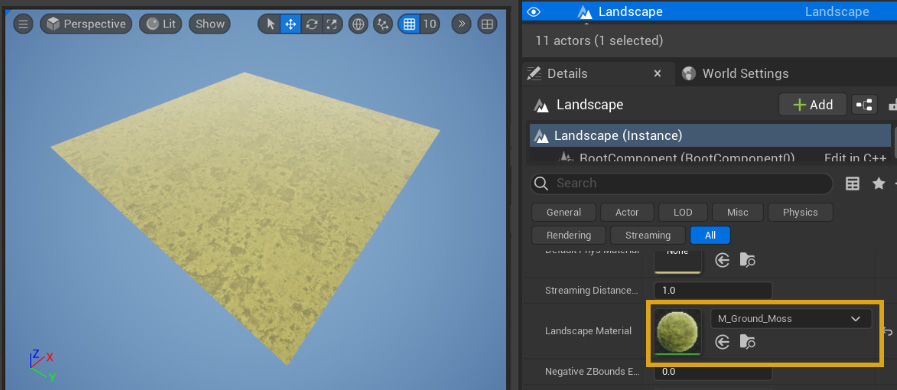This screenshot has width=897, height=390.
Task: Browse to M_Ground_Moss in Content Browser
Action: 747,342
